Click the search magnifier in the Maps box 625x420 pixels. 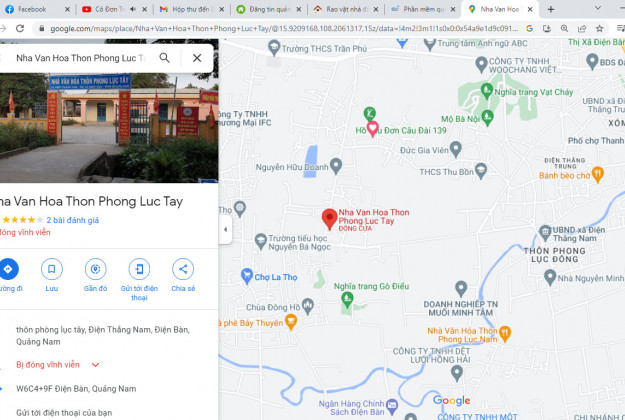[x=165, y=58]
